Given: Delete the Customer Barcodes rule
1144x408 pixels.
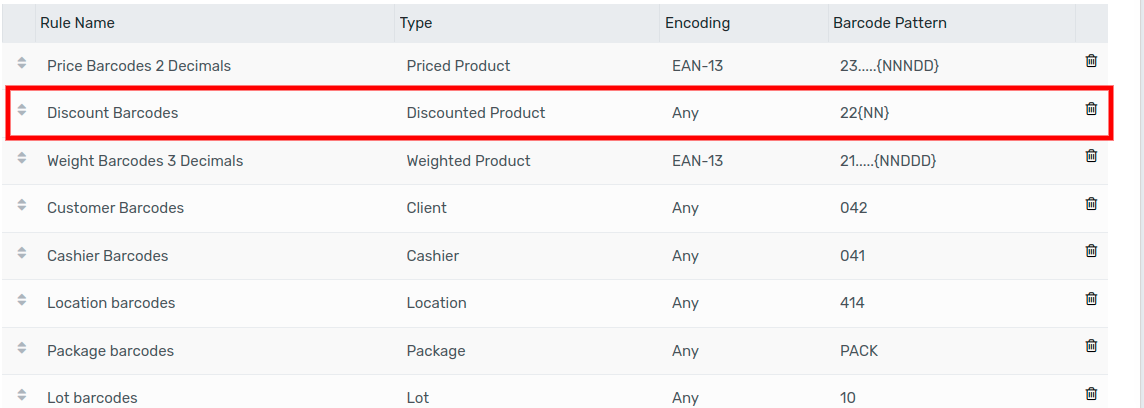Looking at the screenshot, I should pyautogui.click(x=1091, y=204).
